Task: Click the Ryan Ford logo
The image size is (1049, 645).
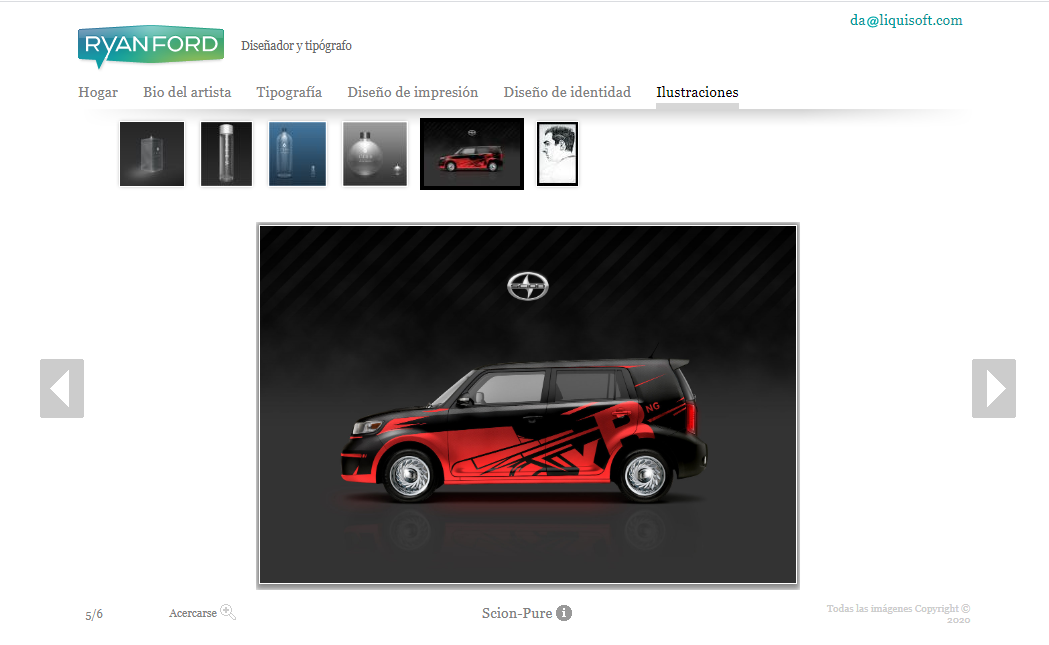Action: 150,46
